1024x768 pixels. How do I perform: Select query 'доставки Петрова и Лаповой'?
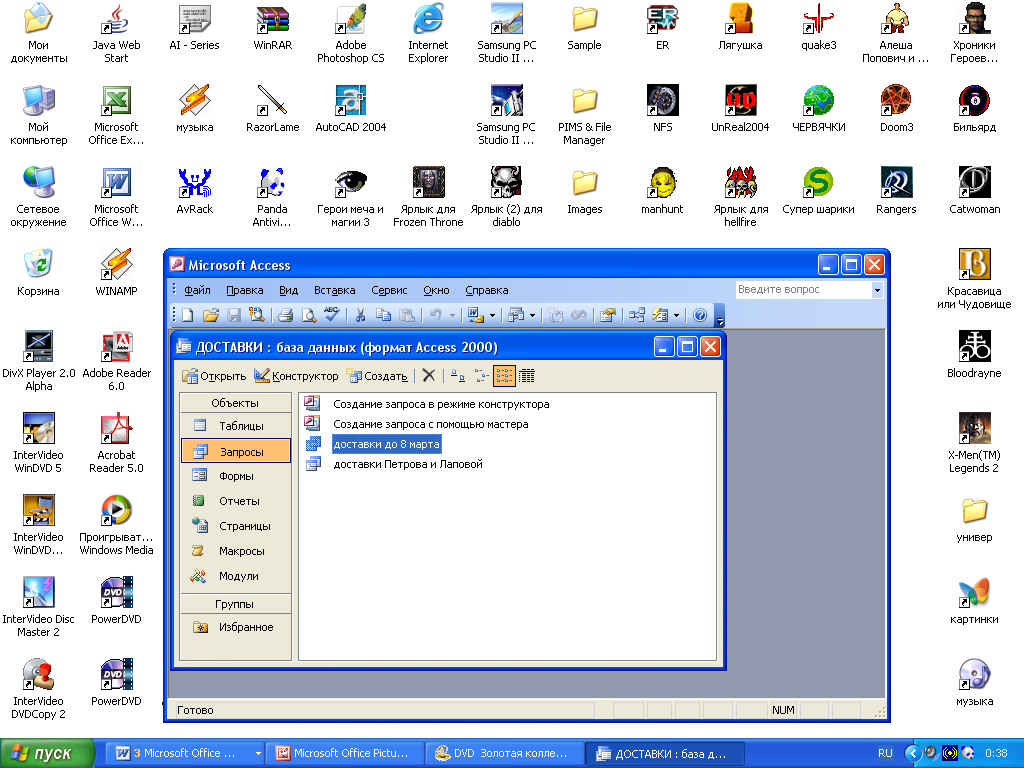[x=408, y=464]
